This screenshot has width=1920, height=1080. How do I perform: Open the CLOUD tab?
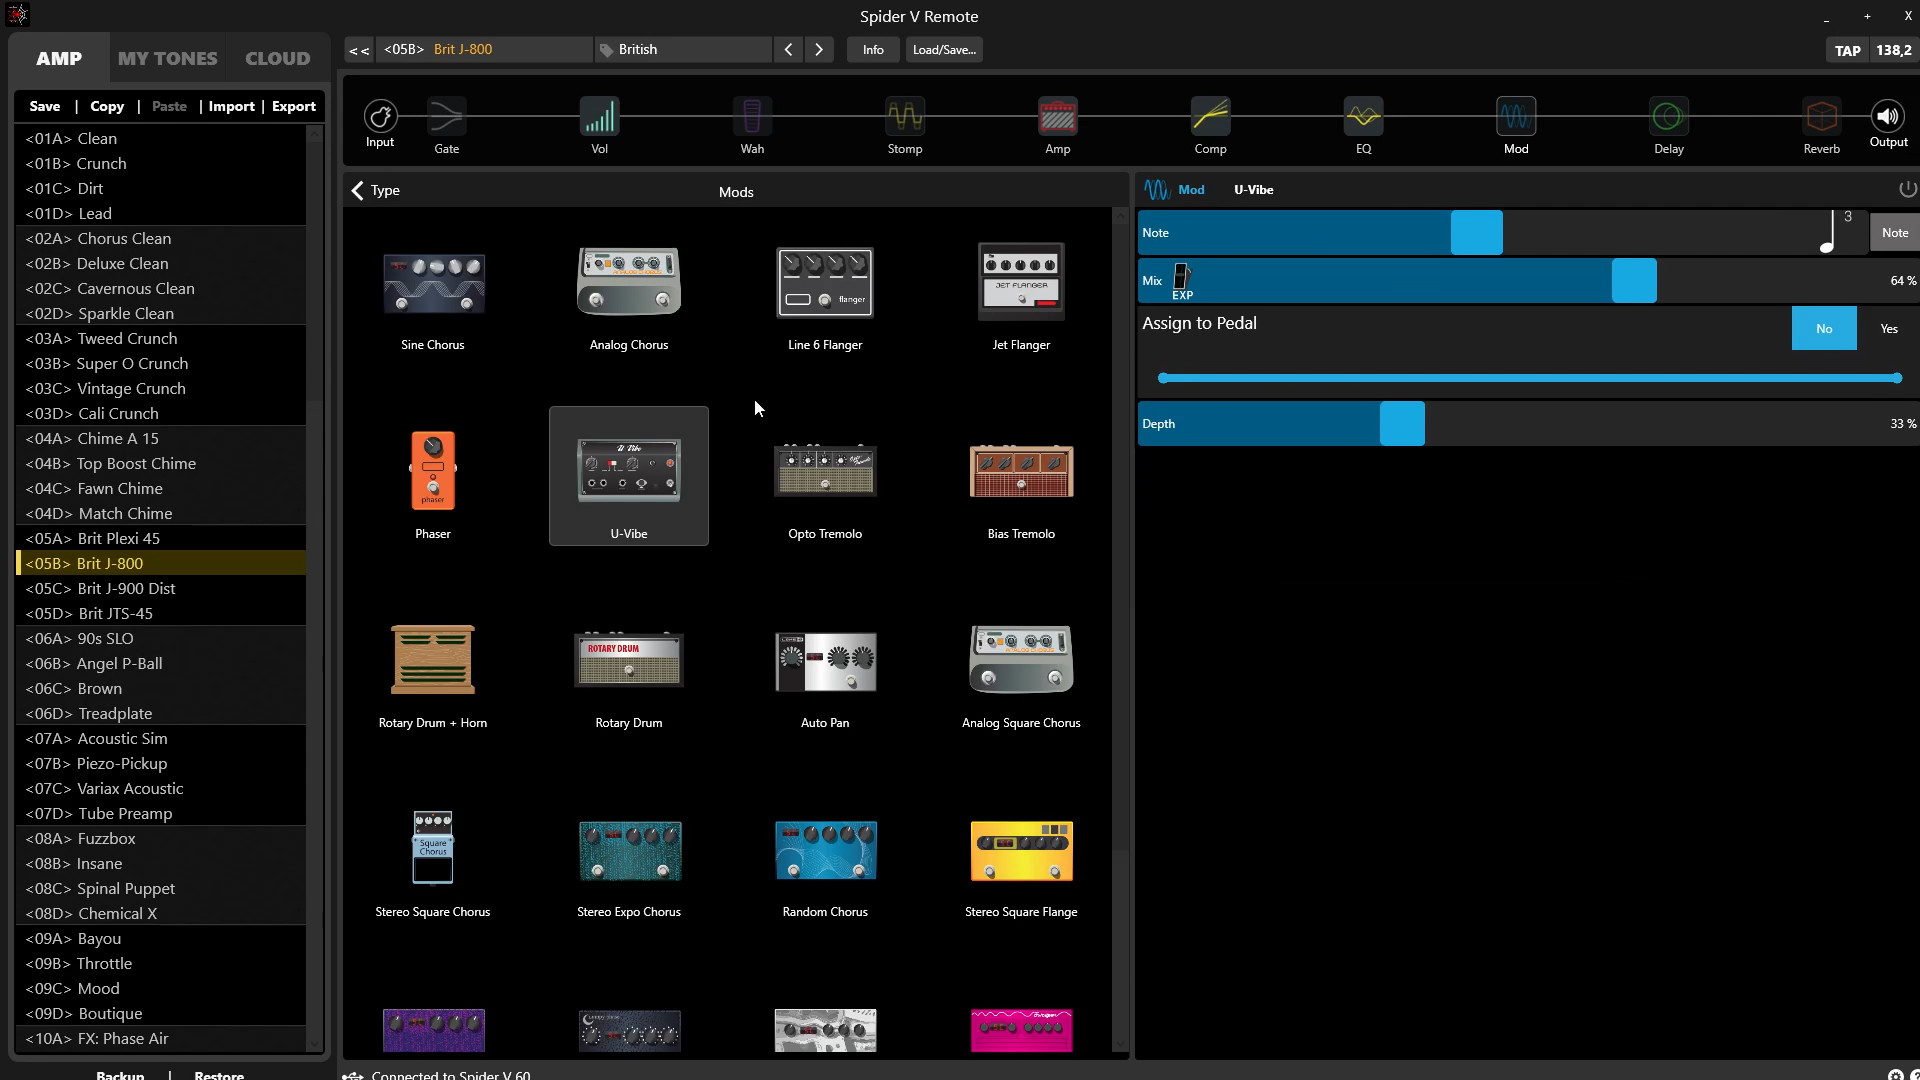tap(277, 58)
